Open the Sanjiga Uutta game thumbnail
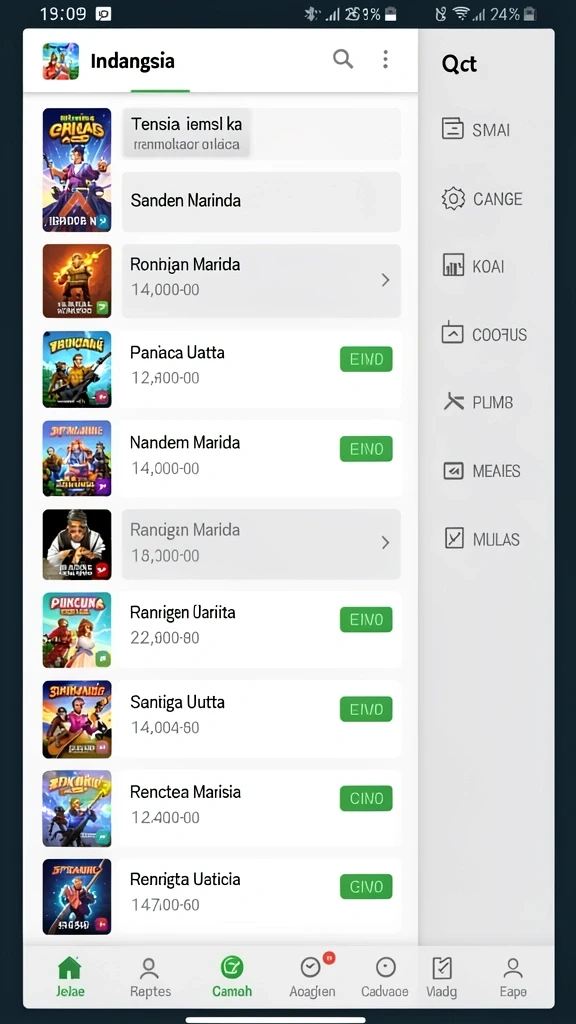Screen dimensions: 576x1024 [77, 719]
